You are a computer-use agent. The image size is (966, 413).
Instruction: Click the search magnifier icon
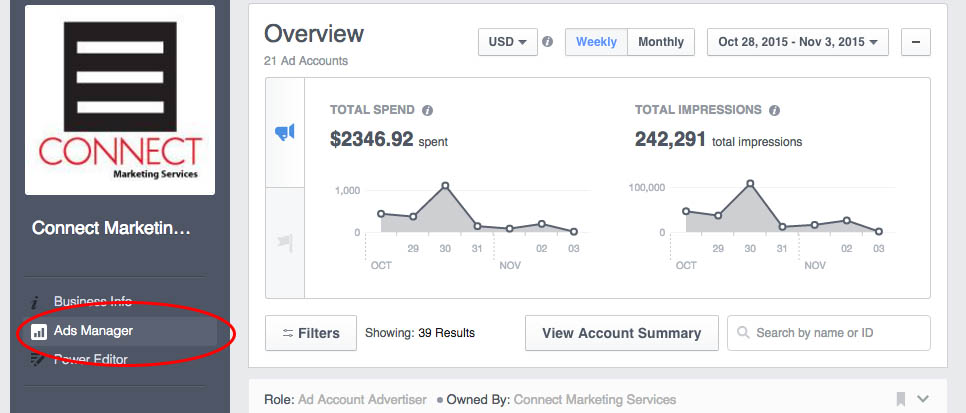(743, 333)
